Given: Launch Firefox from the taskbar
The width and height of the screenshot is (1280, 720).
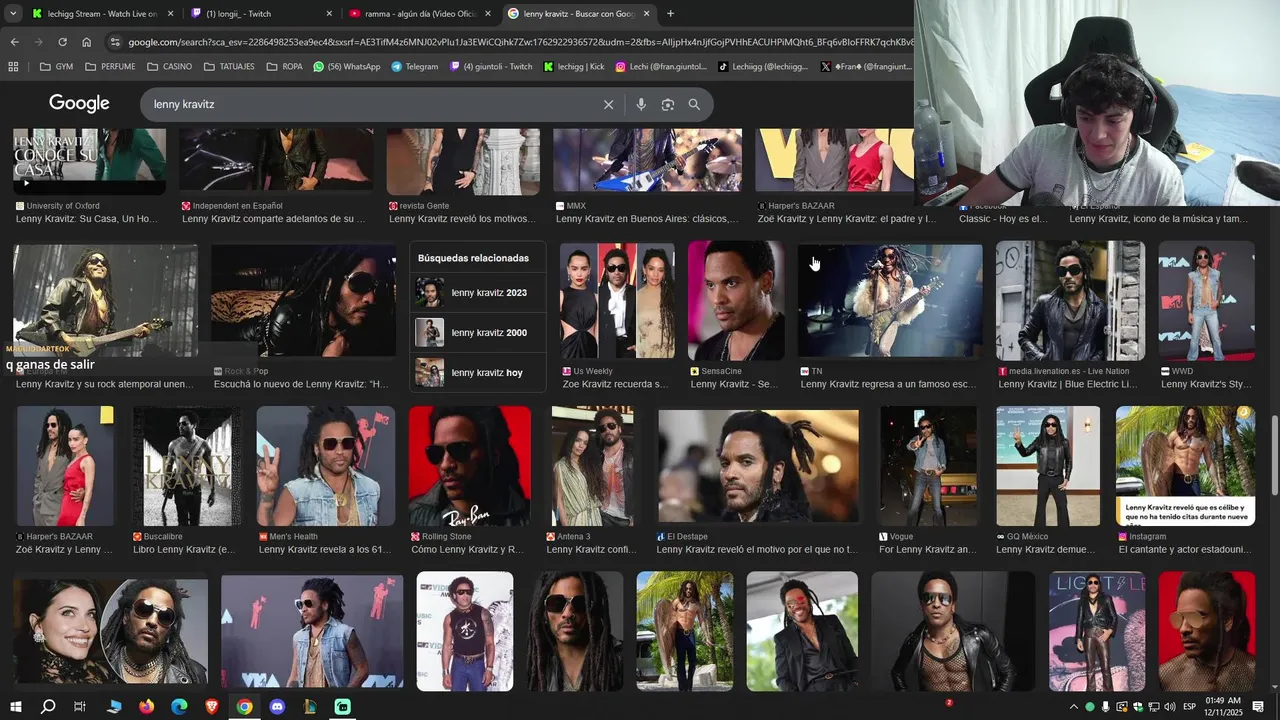Looking at the screenshot, I should [x=147, y=707].
